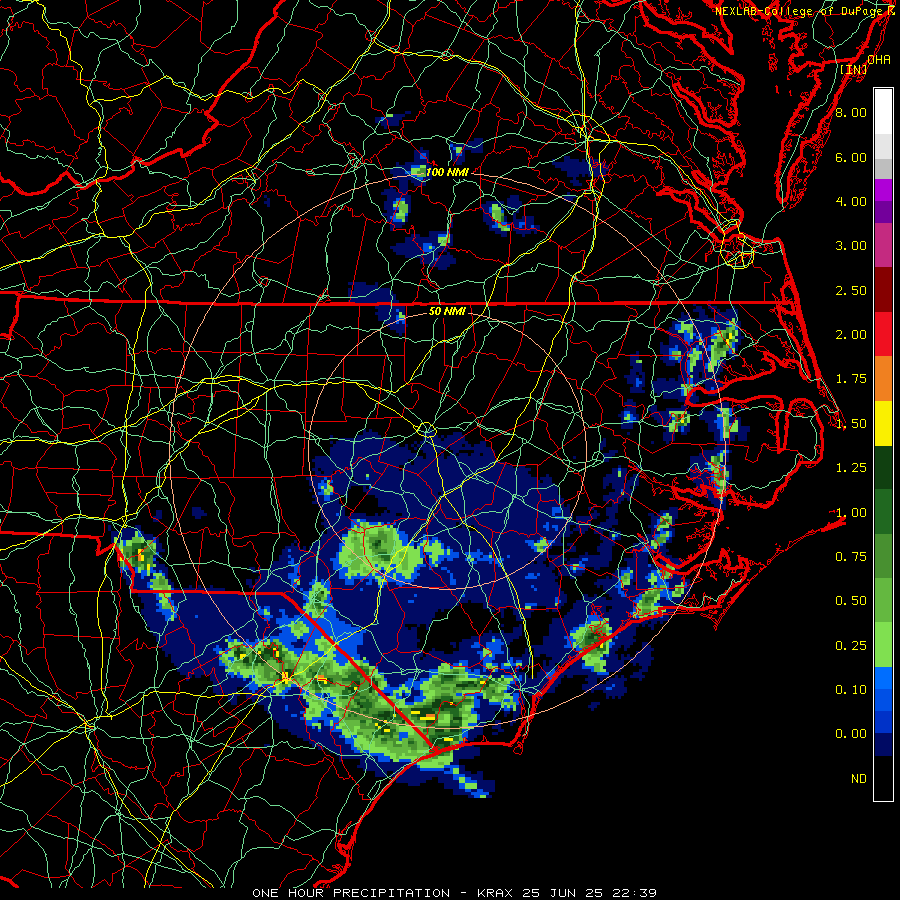This screenshot has width=900, height=900.
Task: Click the 3.00 legend value
Action: [851, 246]
